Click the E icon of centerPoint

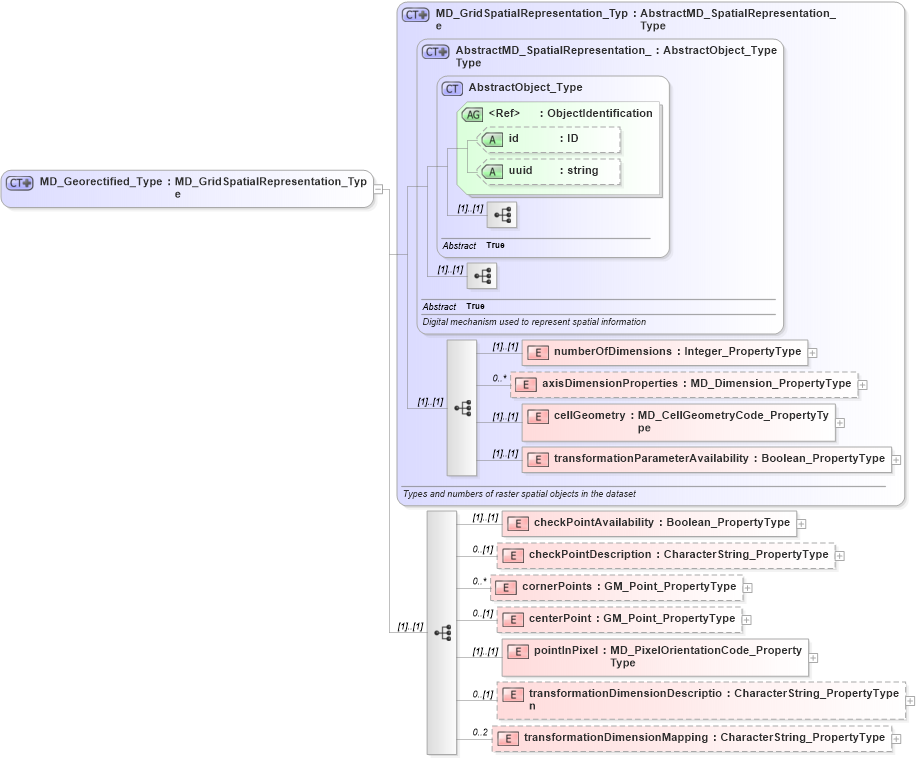click(516, 619)
